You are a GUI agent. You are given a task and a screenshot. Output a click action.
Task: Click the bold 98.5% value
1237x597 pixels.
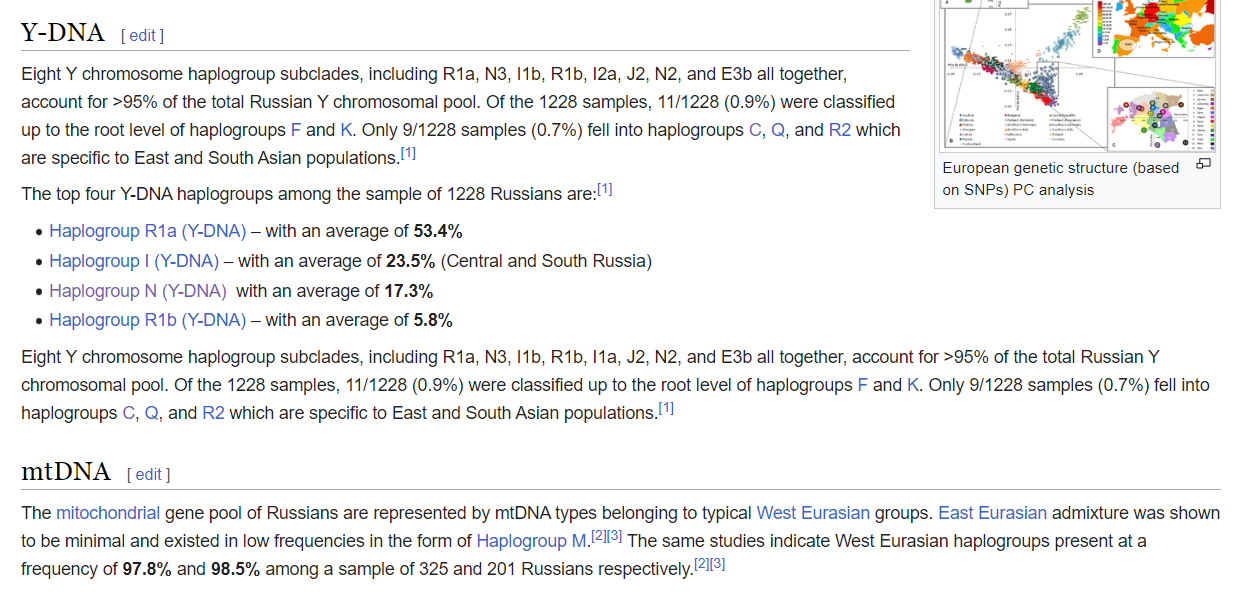click(236, 569)
